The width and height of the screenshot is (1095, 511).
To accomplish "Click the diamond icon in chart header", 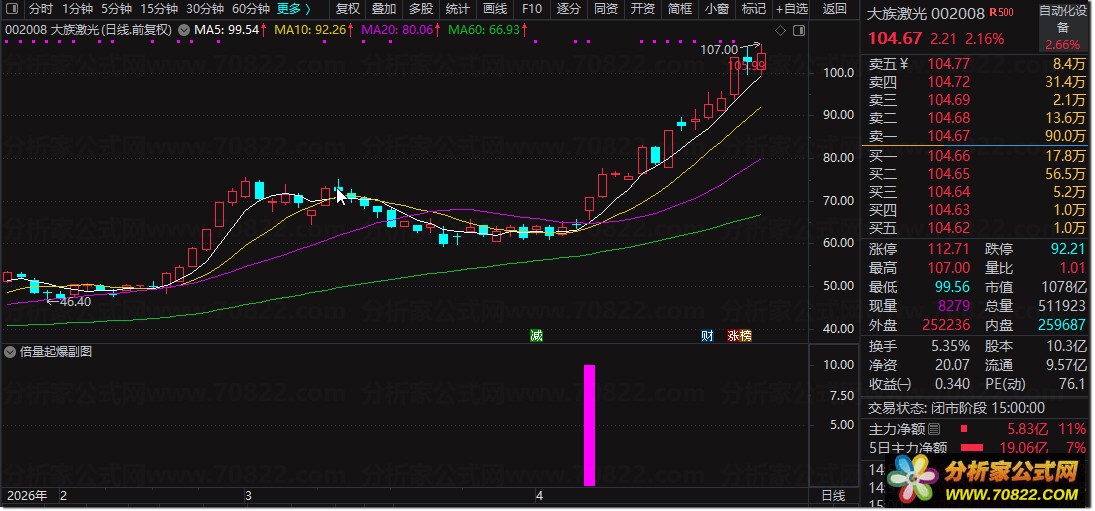I will (x=781, y=31).
